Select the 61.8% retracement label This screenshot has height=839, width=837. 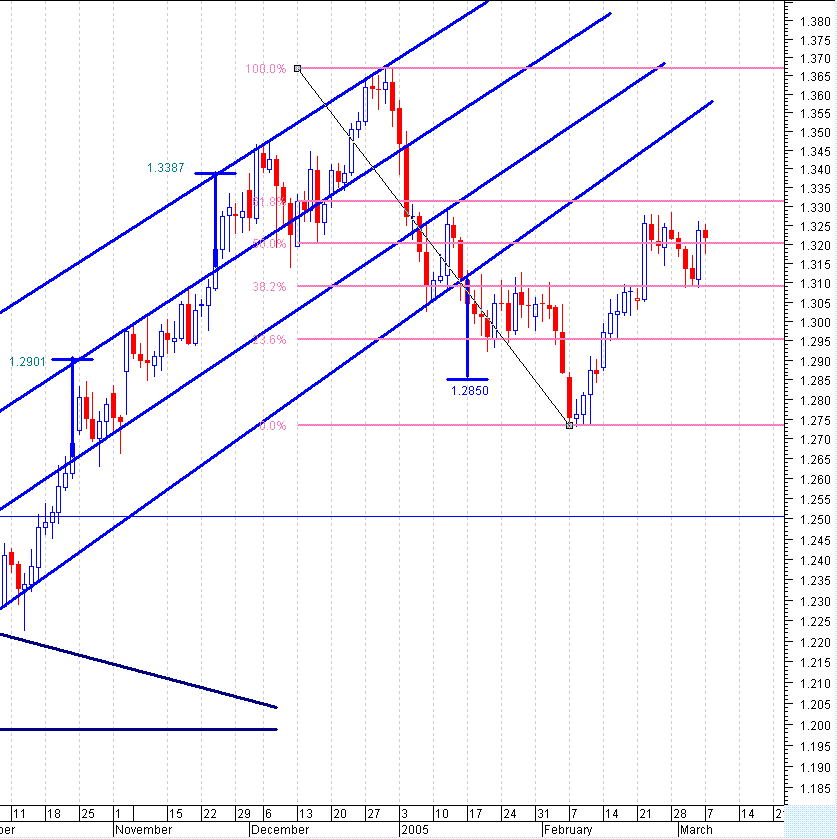tap(270, 202)
